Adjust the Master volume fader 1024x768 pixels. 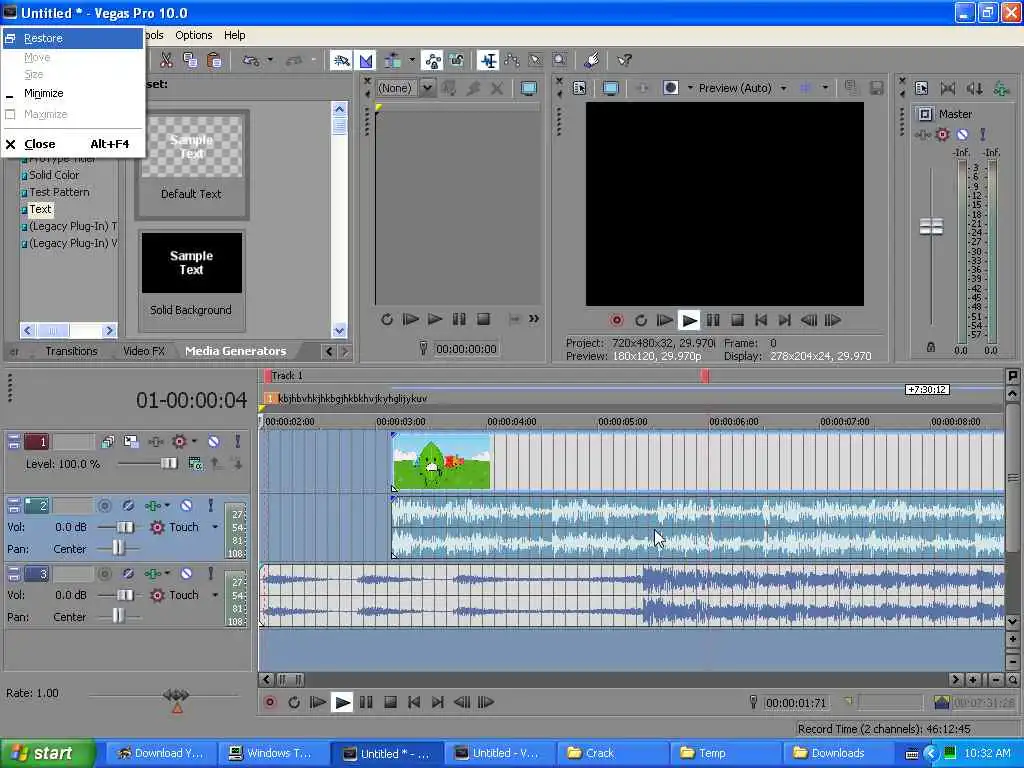[x=931, y=227]
